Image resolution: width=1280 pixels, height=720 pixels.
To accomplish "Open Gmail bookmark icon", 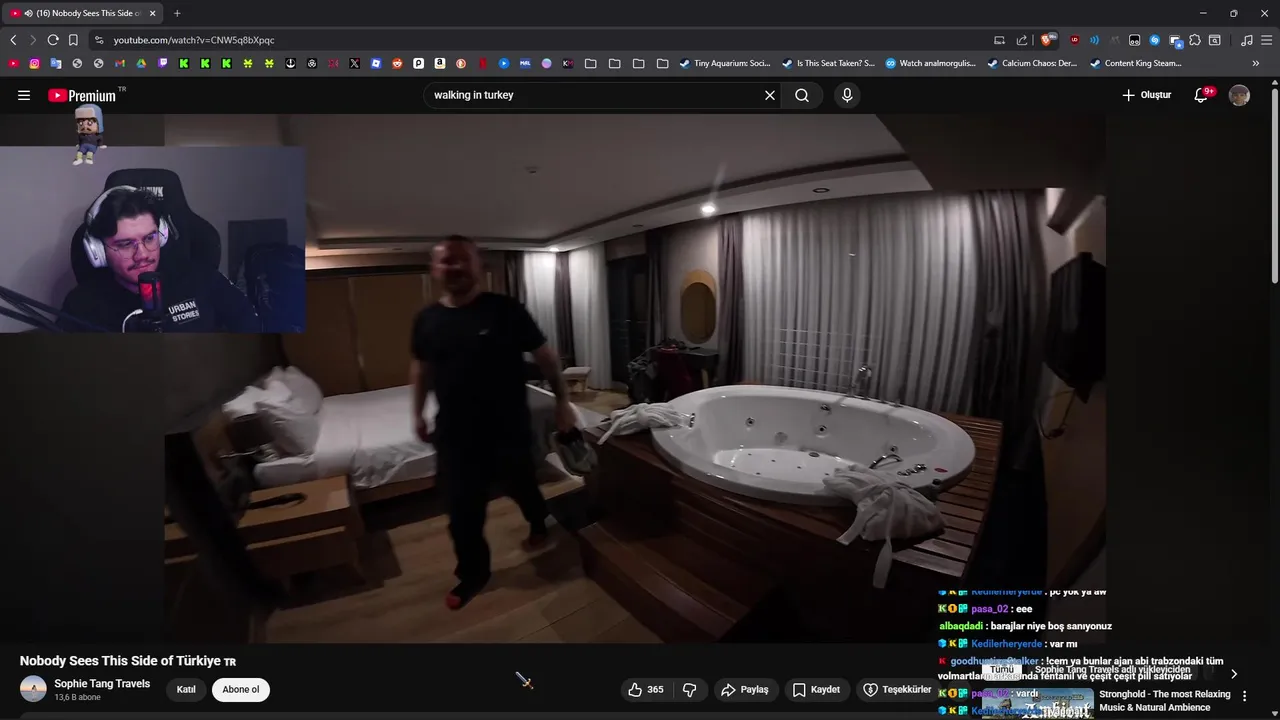I will click(x=120, y=63).
